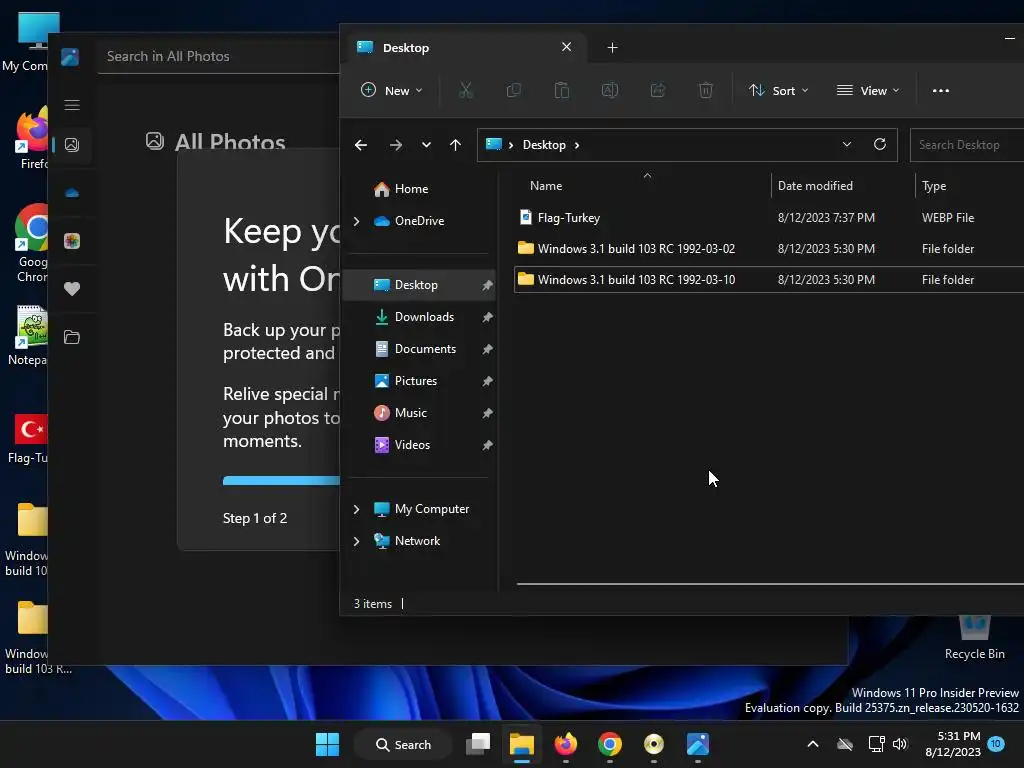Viewport: 1024px width, 768px height.
Task: Sort by Date modified column header
Action: pyautogui.click(x=843, y=186)
